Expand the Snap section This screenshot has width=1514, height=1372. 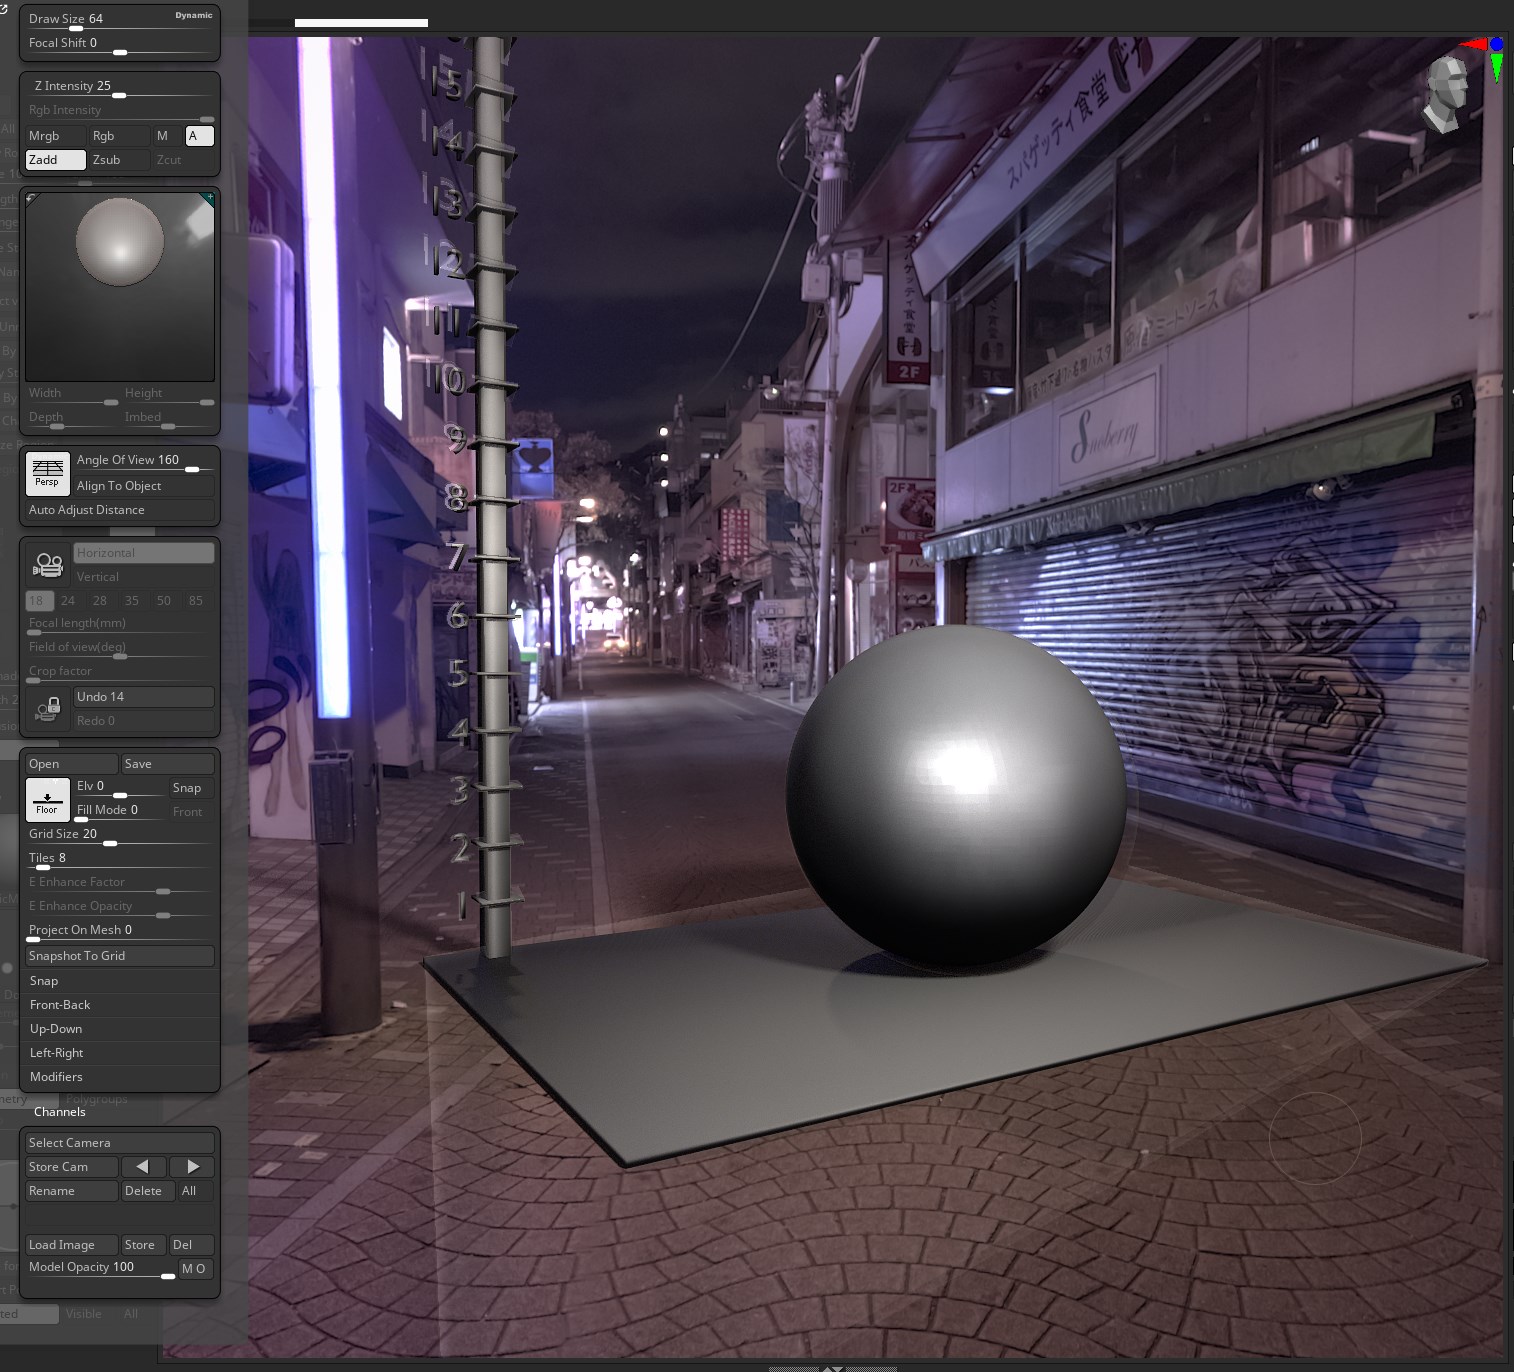point(44,981)
